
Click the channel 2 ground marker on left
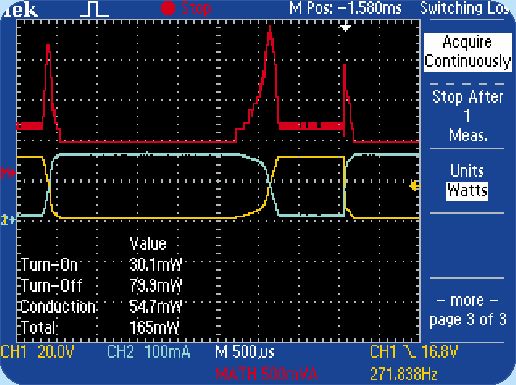click(x=7, y=220)
